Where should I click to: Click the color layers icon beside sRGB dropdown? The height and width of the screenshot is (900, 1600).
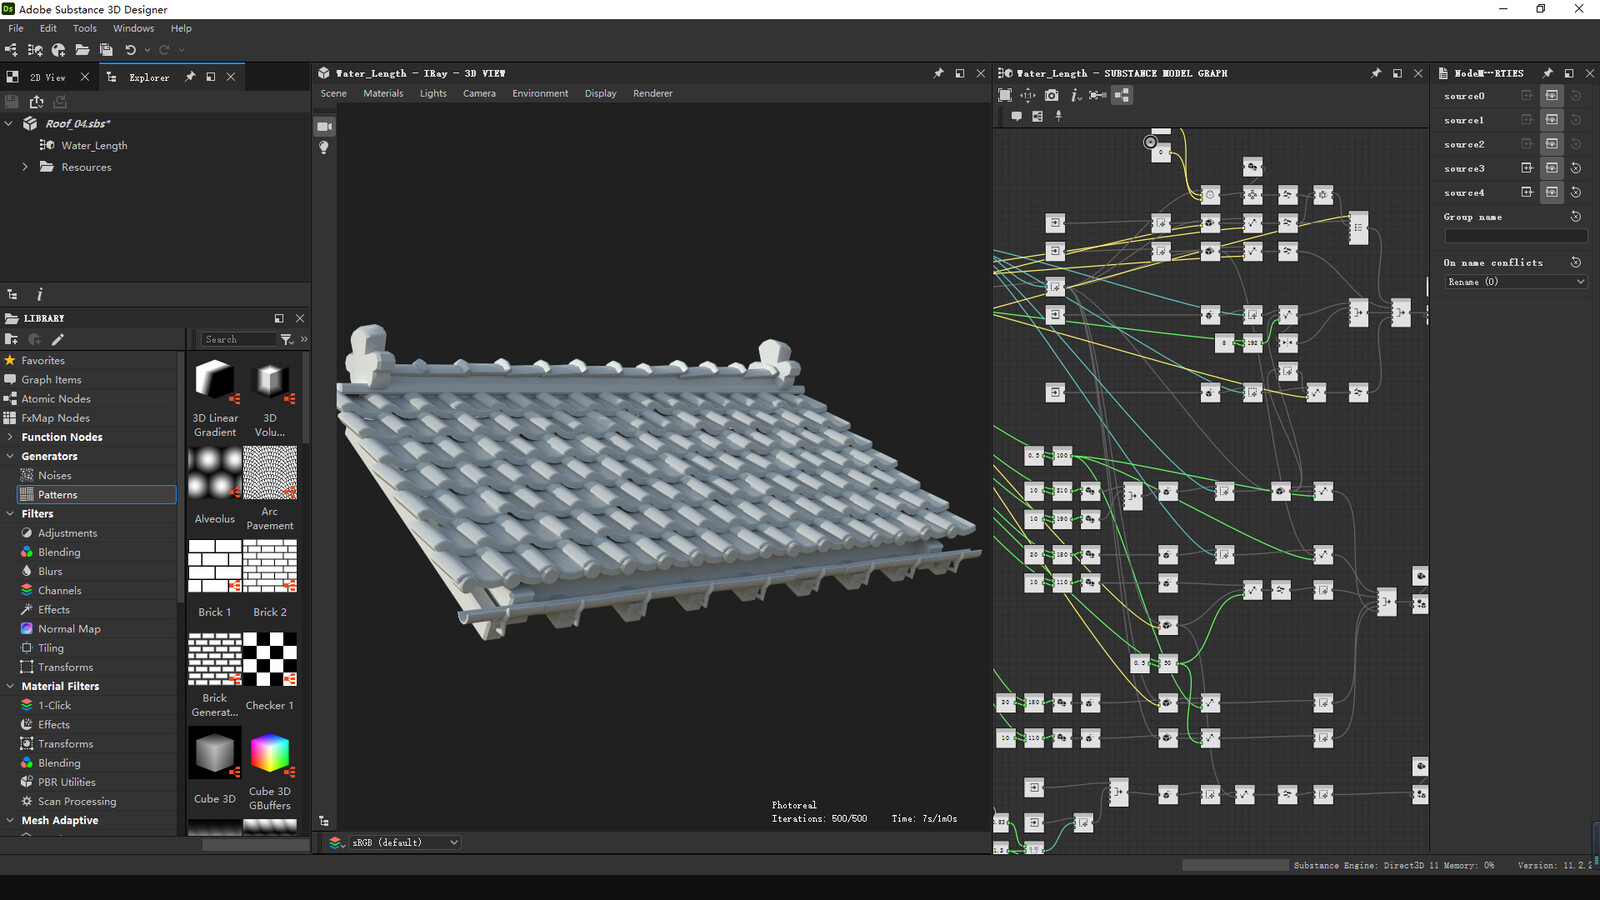(335, 843)
